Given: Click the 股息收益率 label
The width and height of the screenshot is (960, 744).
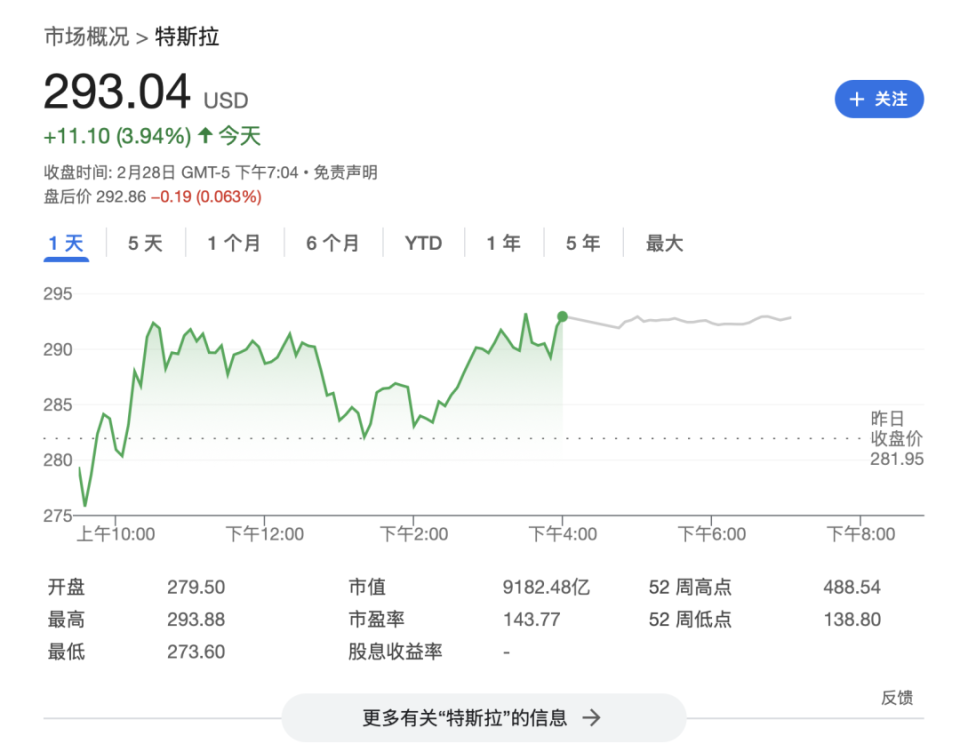Looking at the screenshot, I should (396, 652).
